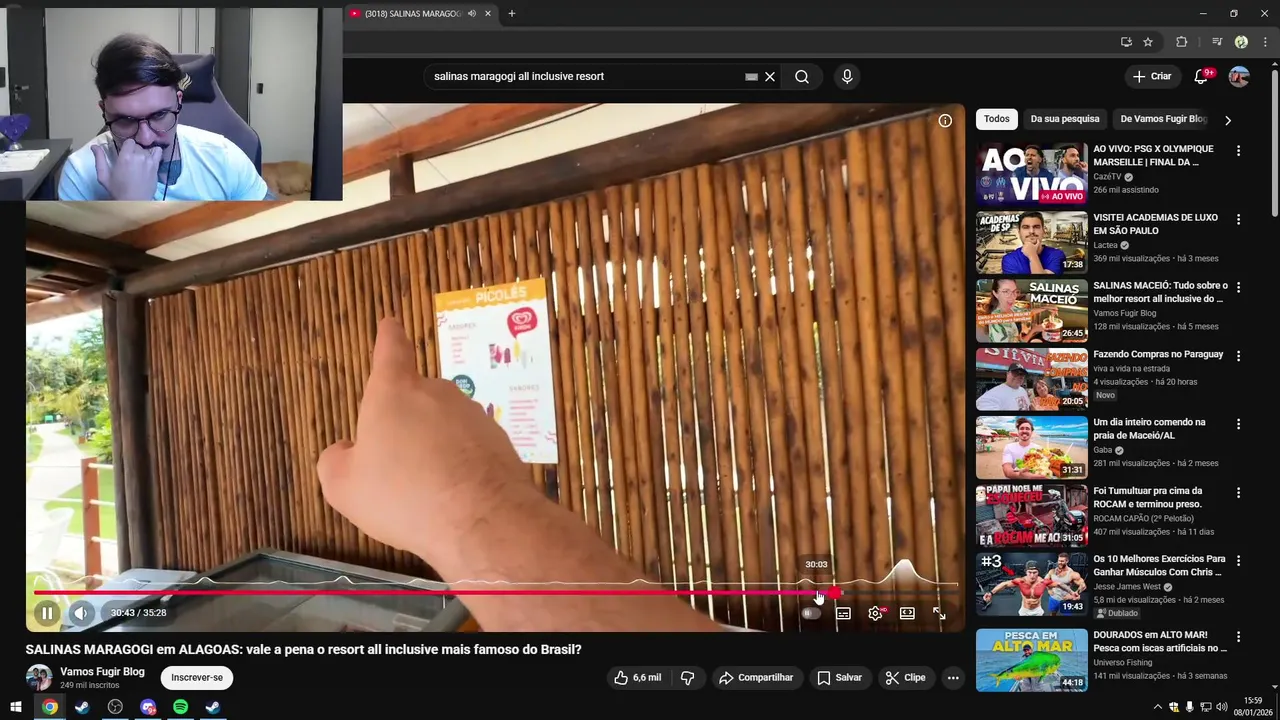1280x720 pixels.
Task: Click Compartilhar to share the video
Action: 756,678
